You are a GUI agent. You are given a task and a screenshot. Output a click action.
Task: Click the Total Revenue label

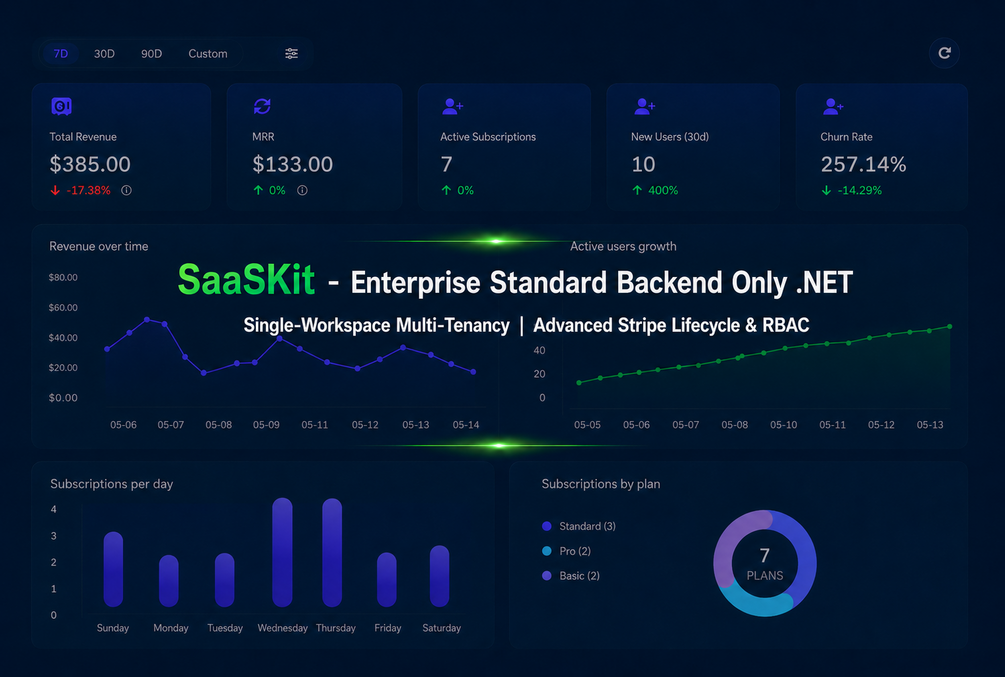83,137
